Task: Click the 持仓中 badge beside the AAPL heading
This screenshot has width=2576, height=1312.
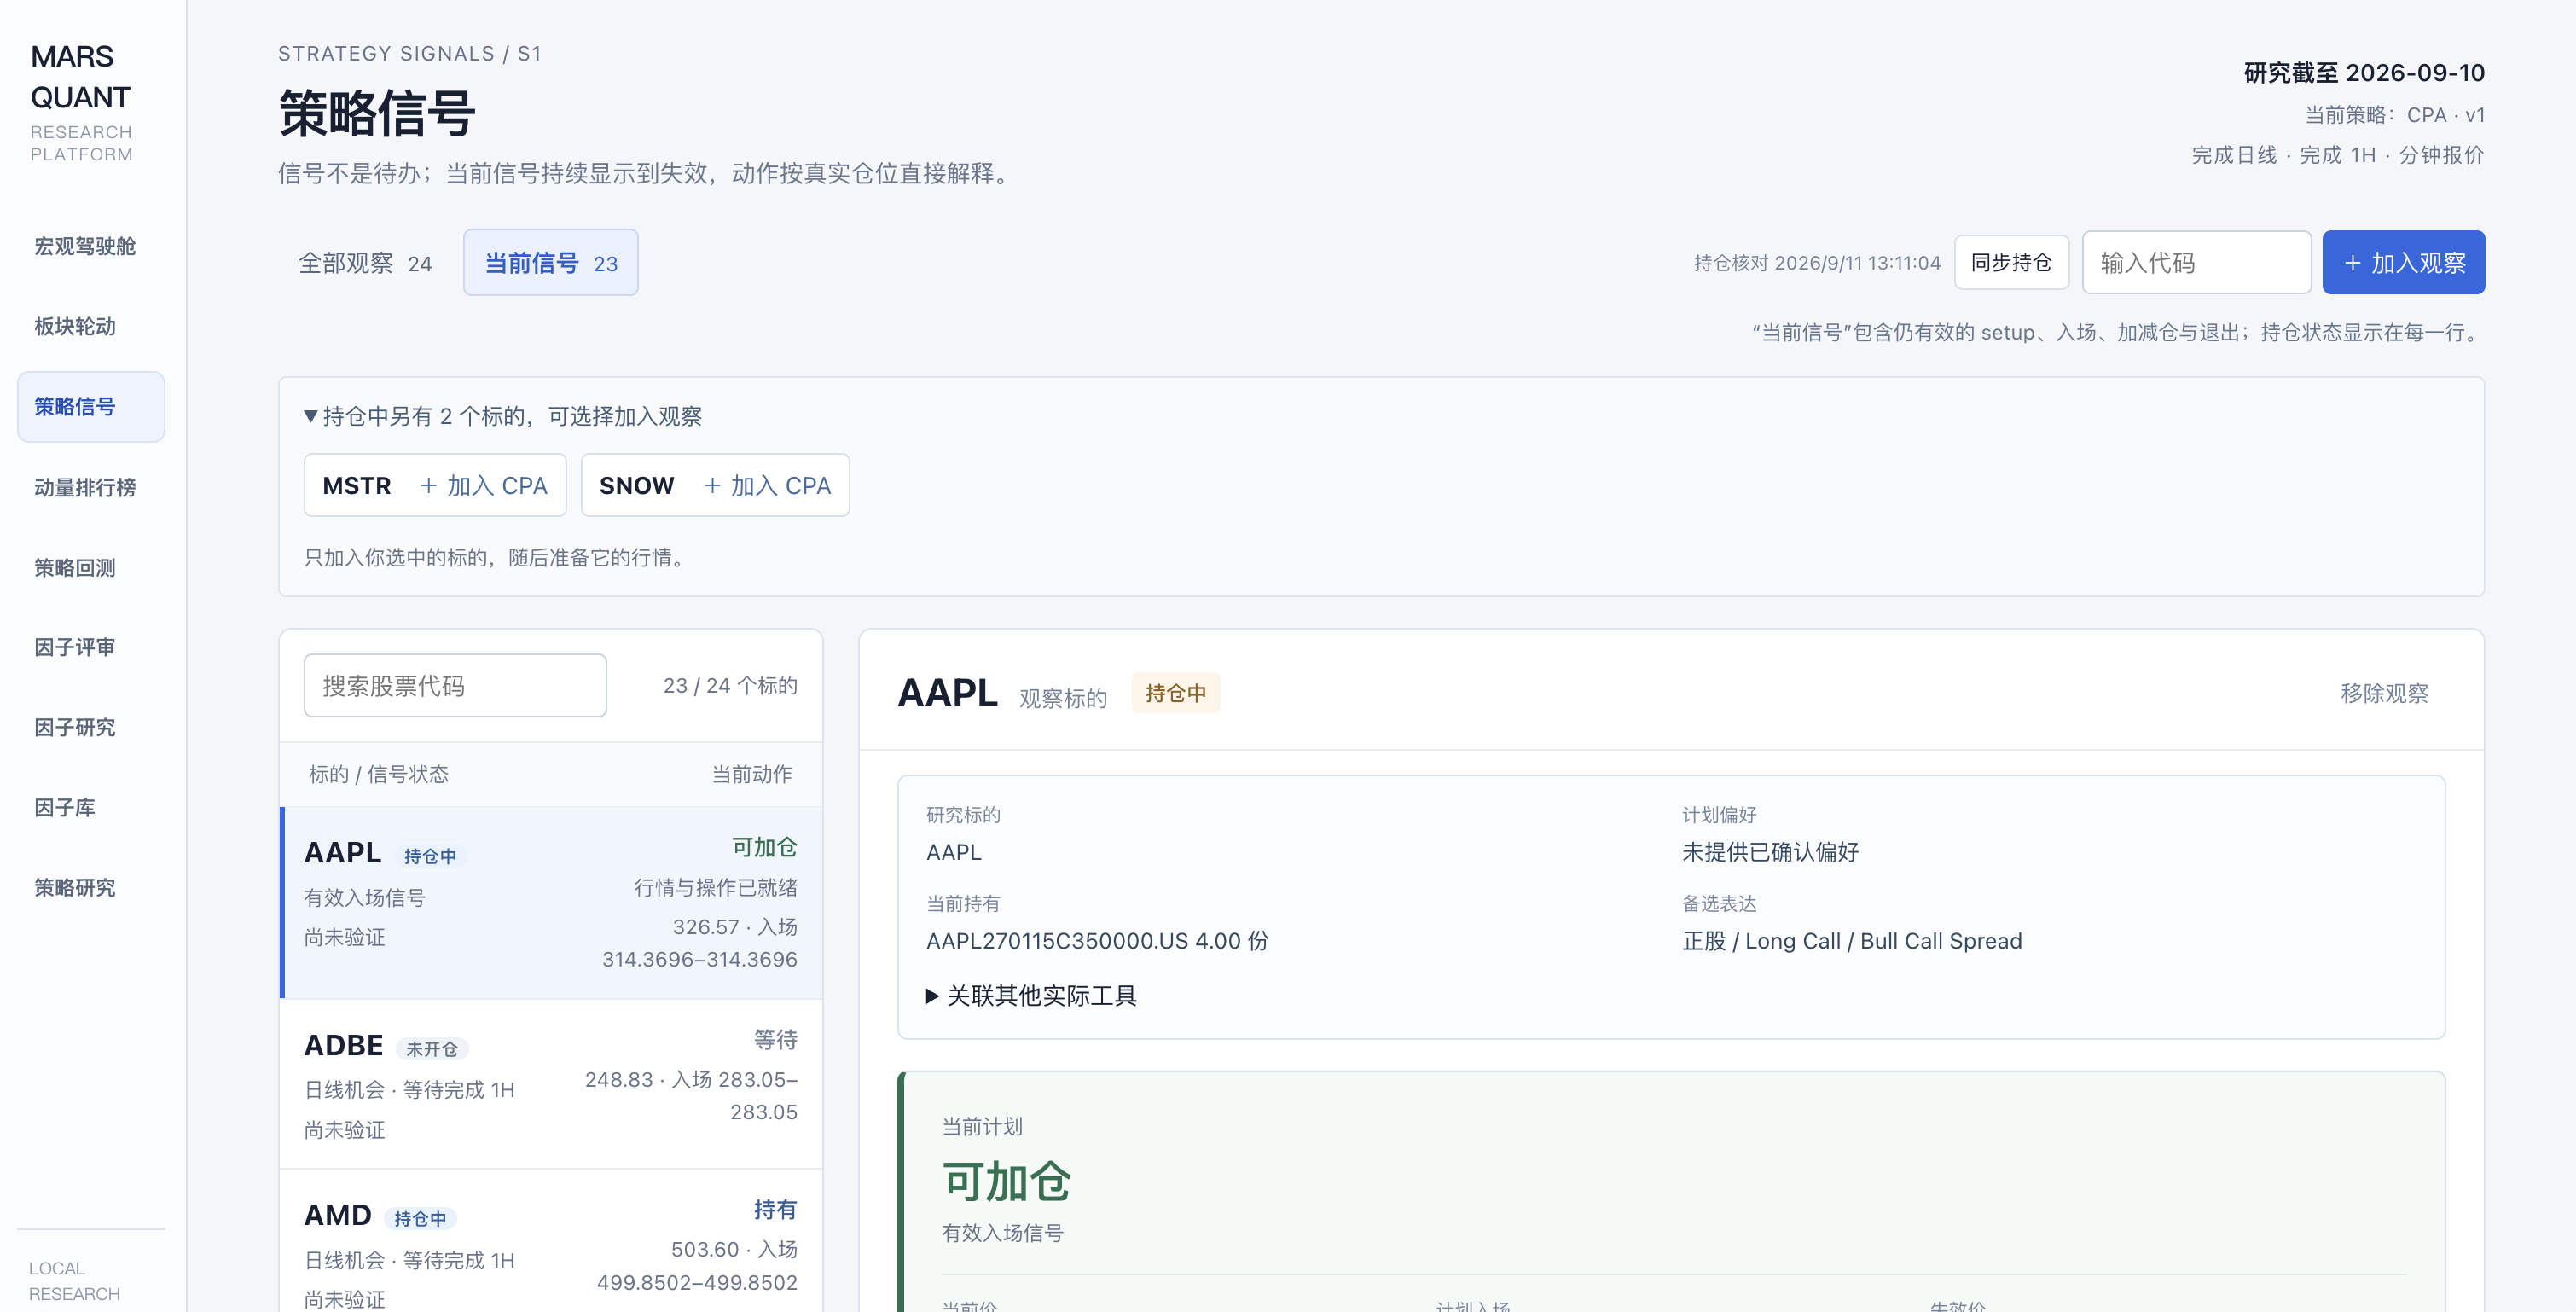Action: (1175, 693)
